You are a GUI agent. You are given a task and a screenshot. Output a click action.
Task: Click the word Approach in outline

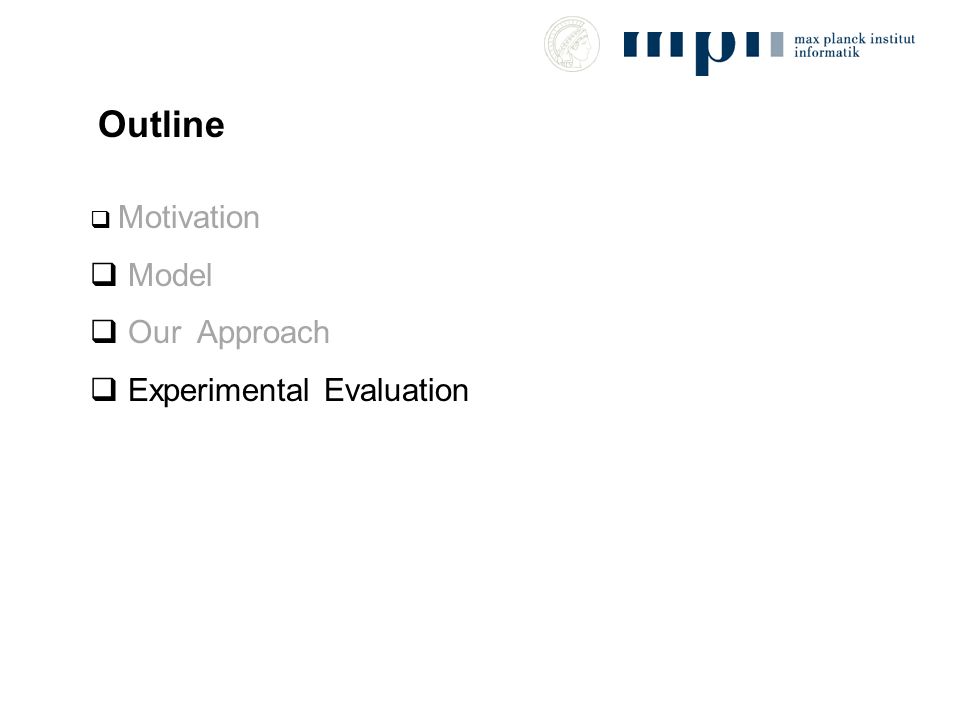(263, 334)
